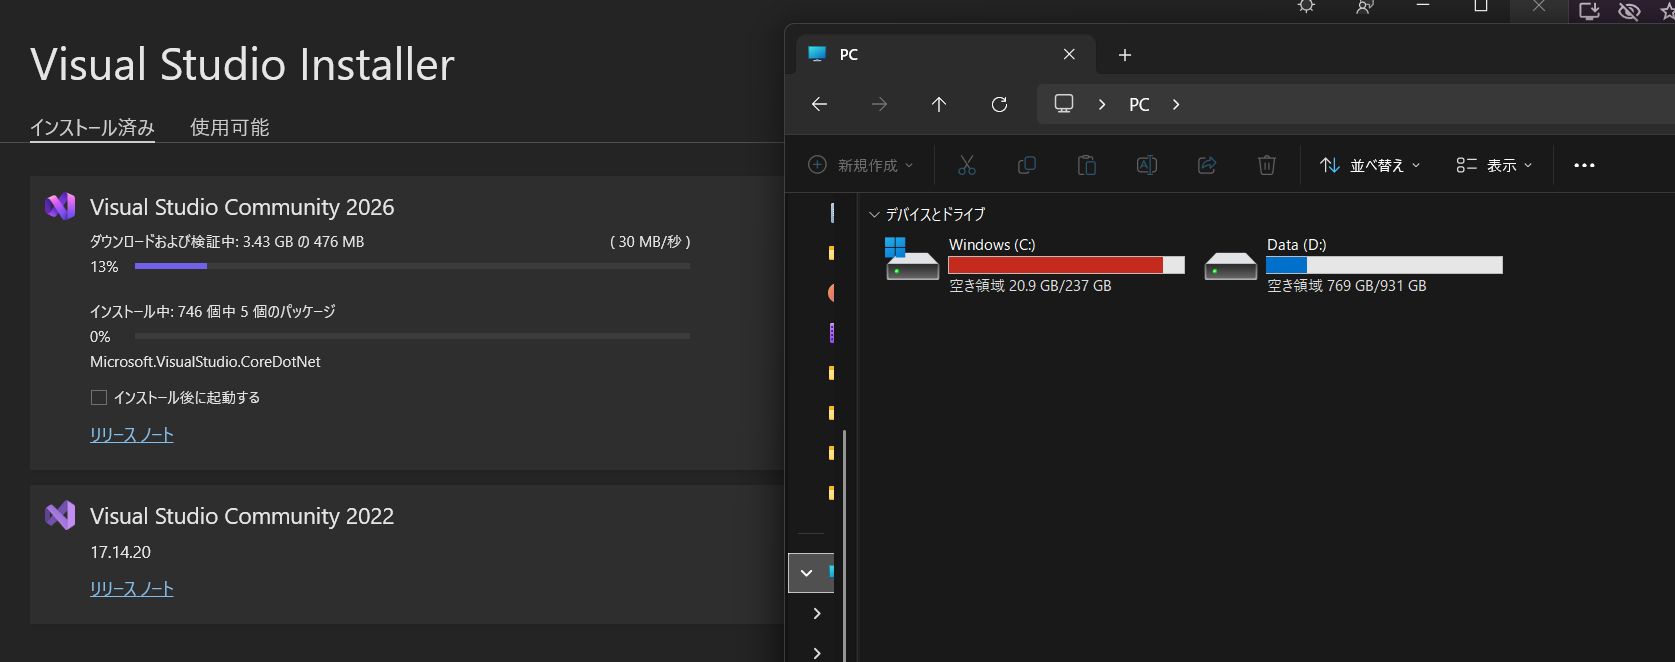
Task: Open the three-dot more options menu
Action: pyautogui.click(x=1584, y=165)
